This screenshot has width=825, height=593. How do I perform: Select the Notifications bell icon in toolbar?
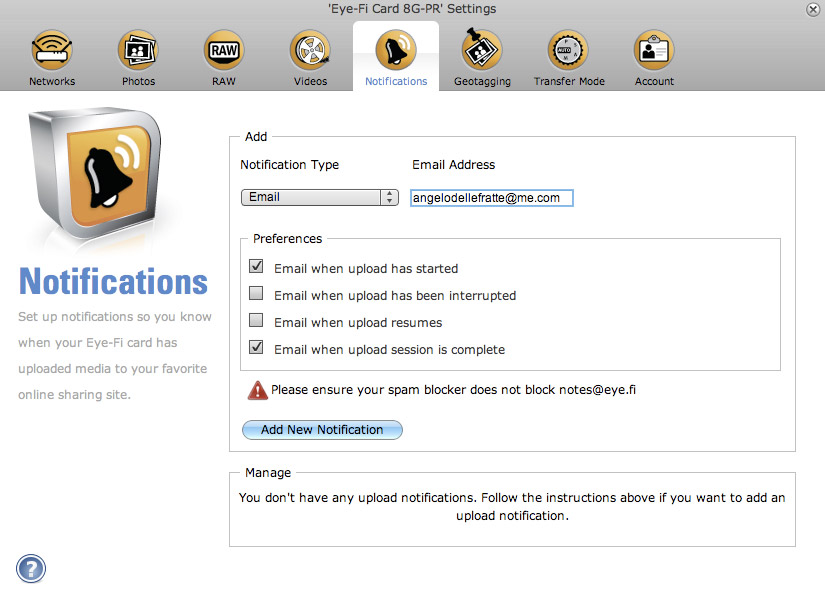[x=396, y=50]
